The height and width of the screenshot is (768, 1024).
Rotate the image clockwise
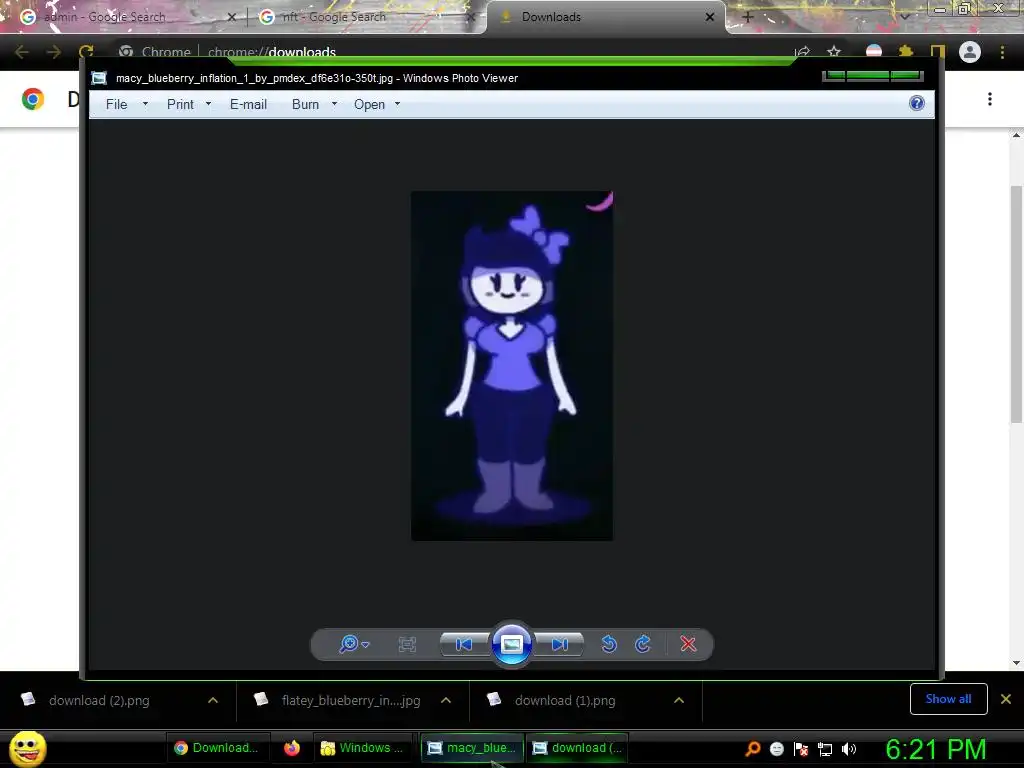pos(643,644)
